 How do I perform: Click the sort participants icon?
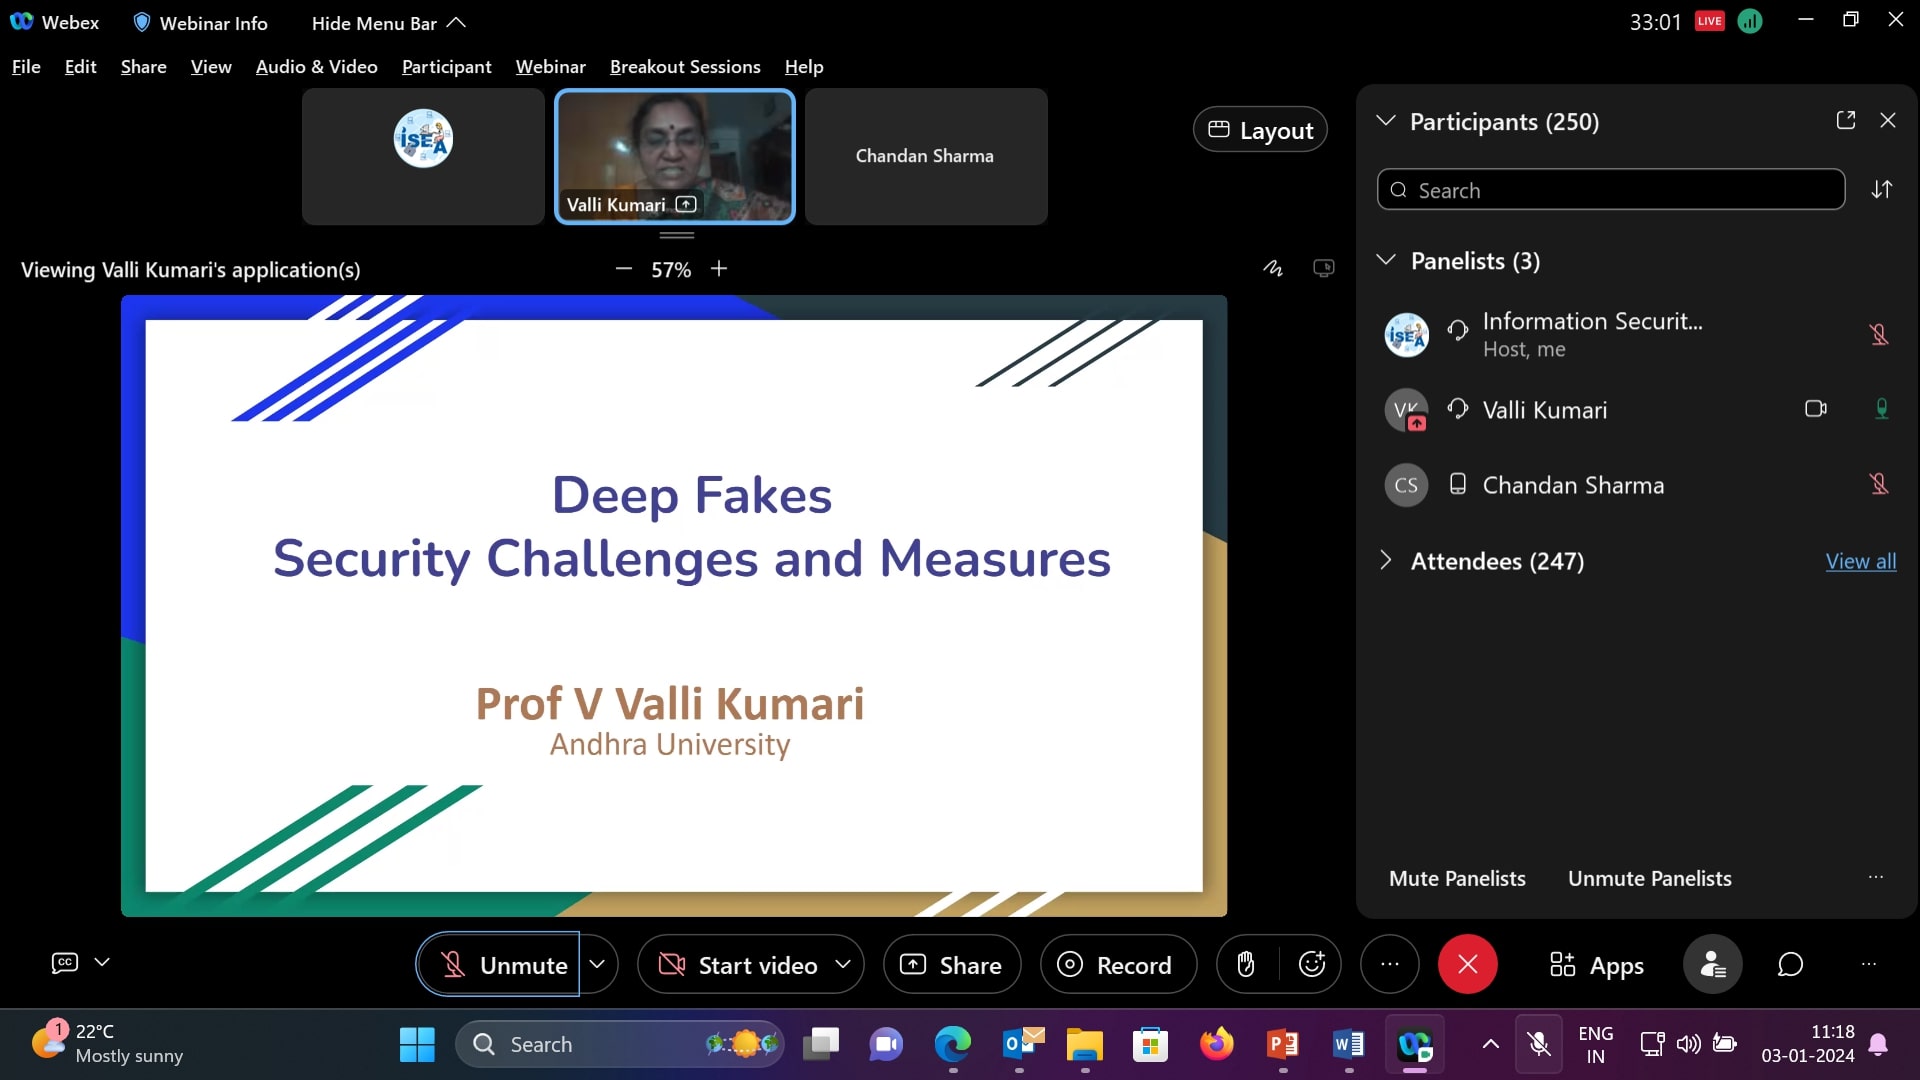pyautogui.click(x=1882, y=189)
